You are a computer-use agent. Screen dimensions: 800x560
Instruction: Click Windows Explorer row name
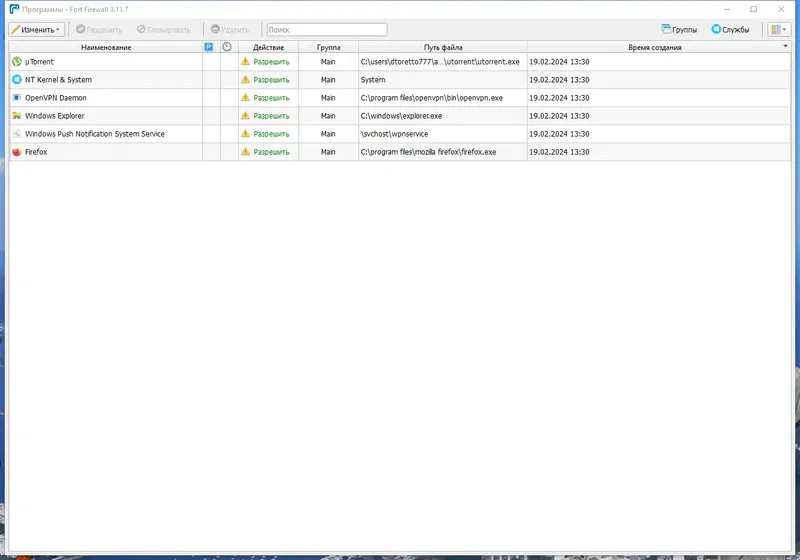click(x=55, y=116)
